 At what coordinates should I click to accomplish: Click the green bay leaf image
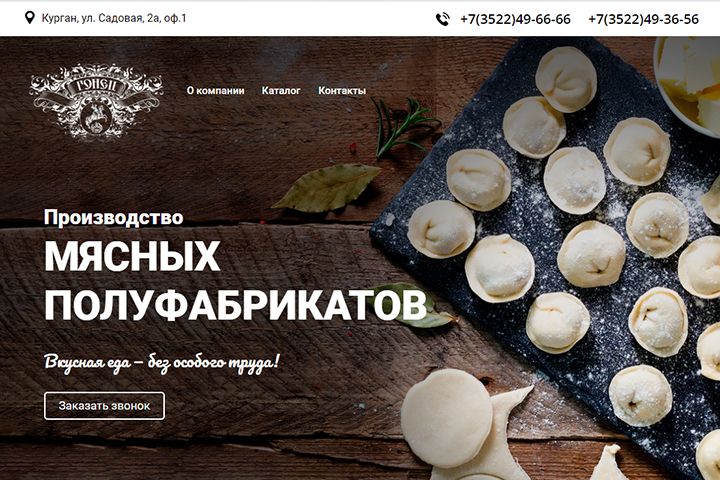328,187
